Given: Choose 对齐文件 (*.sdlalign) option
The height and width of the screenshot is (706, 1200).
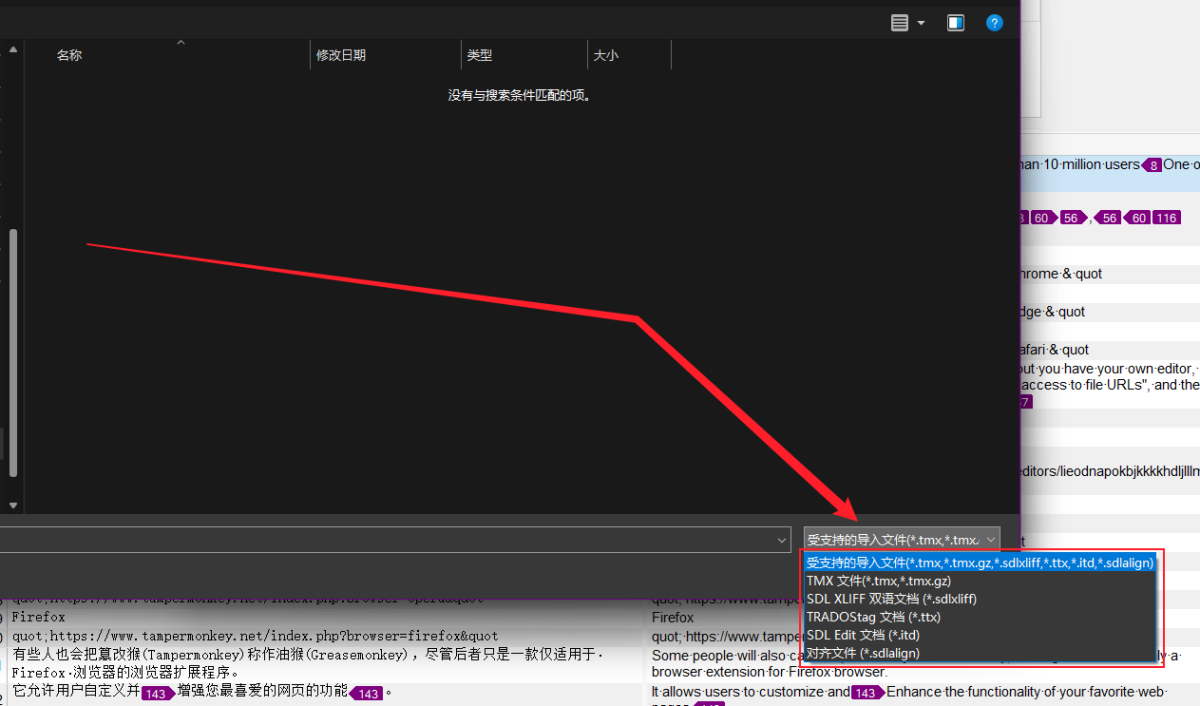Looking at the screenshot, I should [x=863, y=653].
